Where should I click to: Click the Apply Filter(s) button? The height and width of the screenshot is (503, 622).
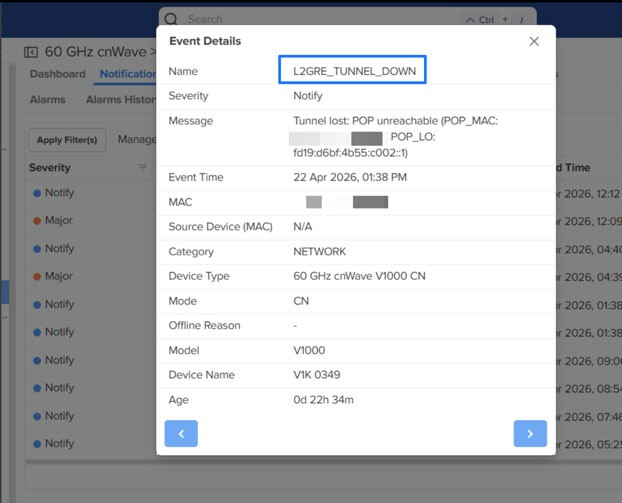67,140
